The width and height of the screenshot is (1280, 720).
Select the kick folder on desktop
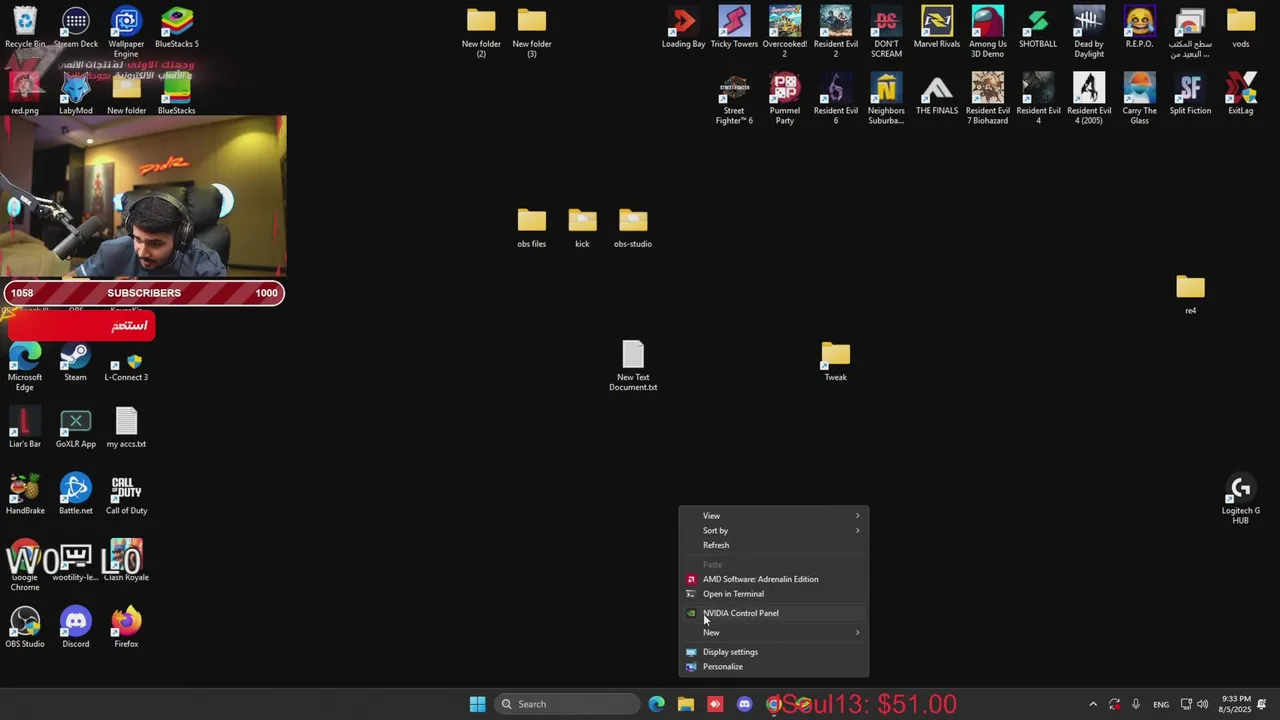pos(582,227)
